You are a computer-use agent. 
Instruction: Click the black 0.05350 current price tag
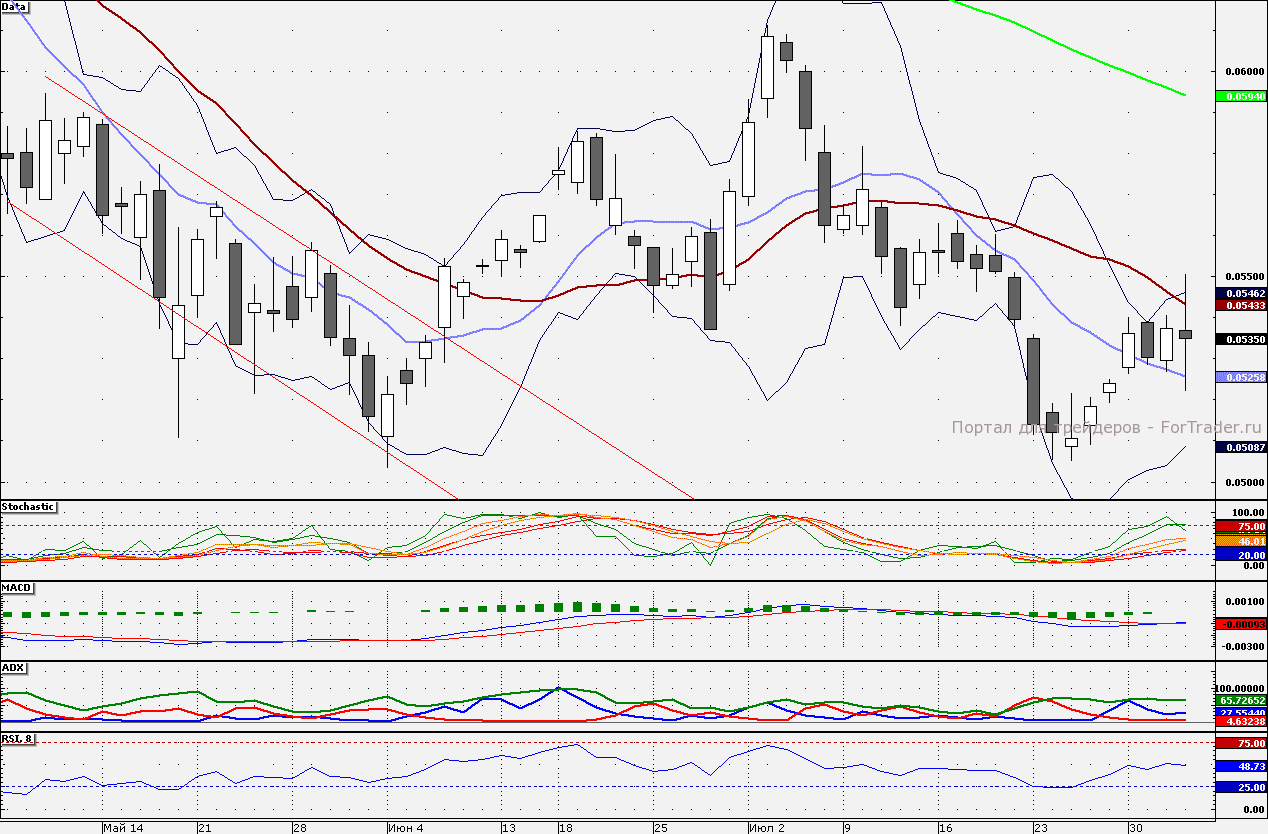pos(1241,340)
